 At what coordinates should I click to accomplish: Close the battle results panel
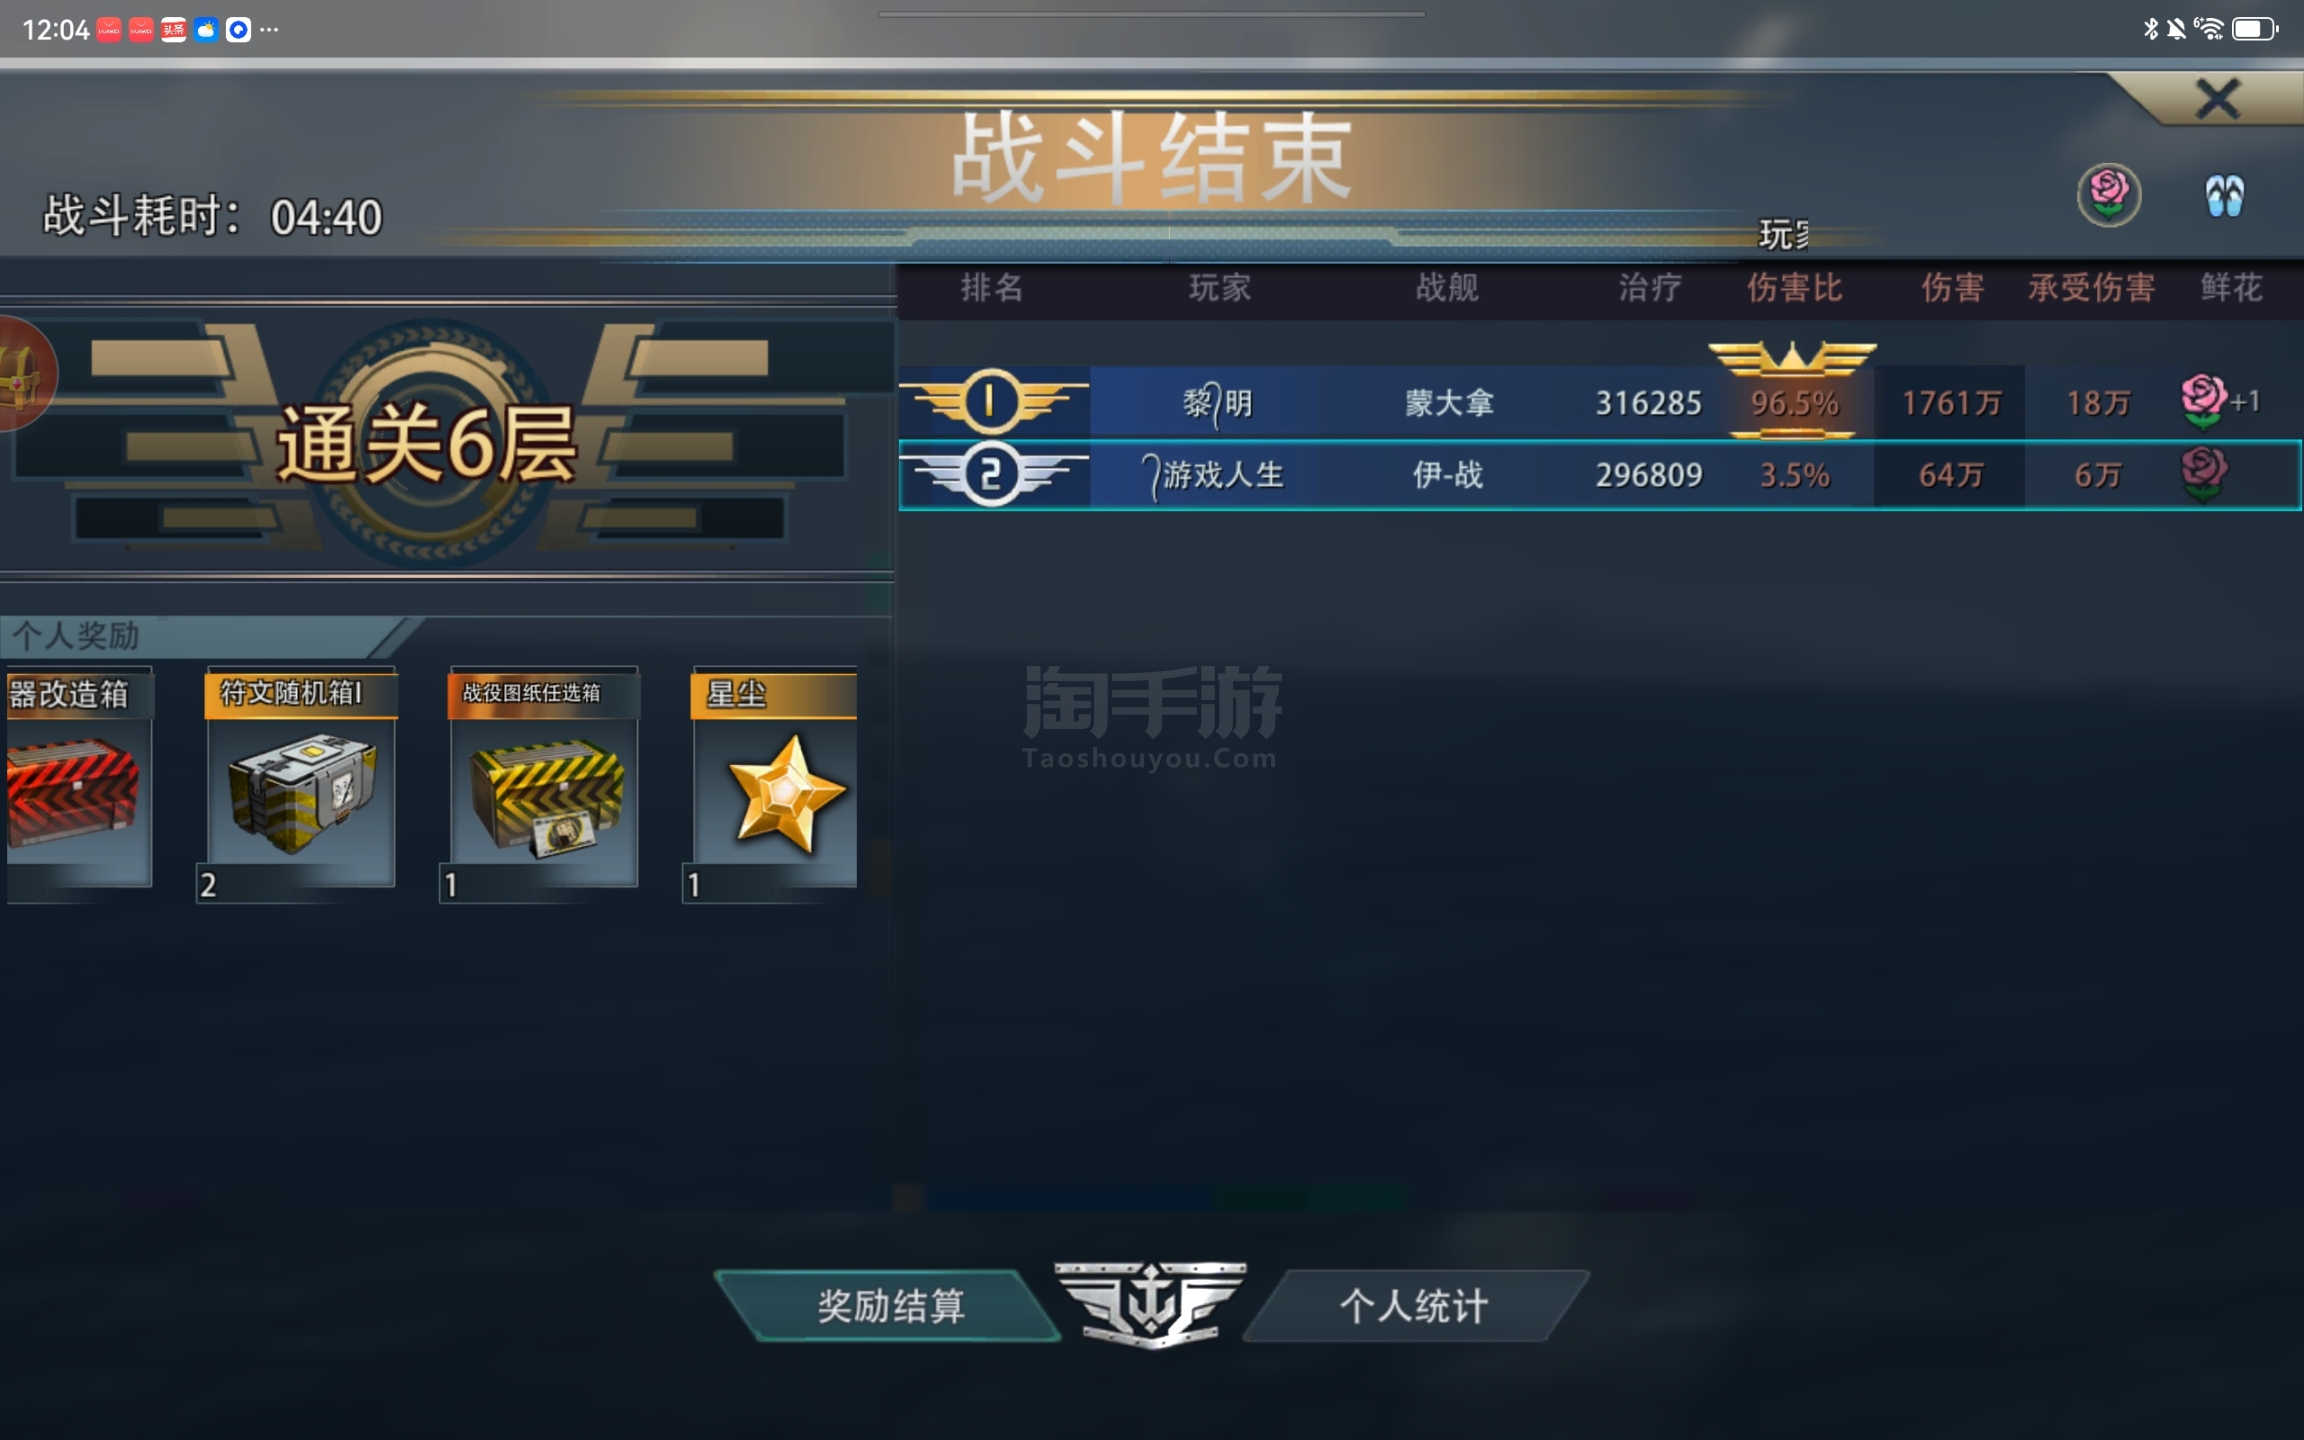pos(2217,100)
